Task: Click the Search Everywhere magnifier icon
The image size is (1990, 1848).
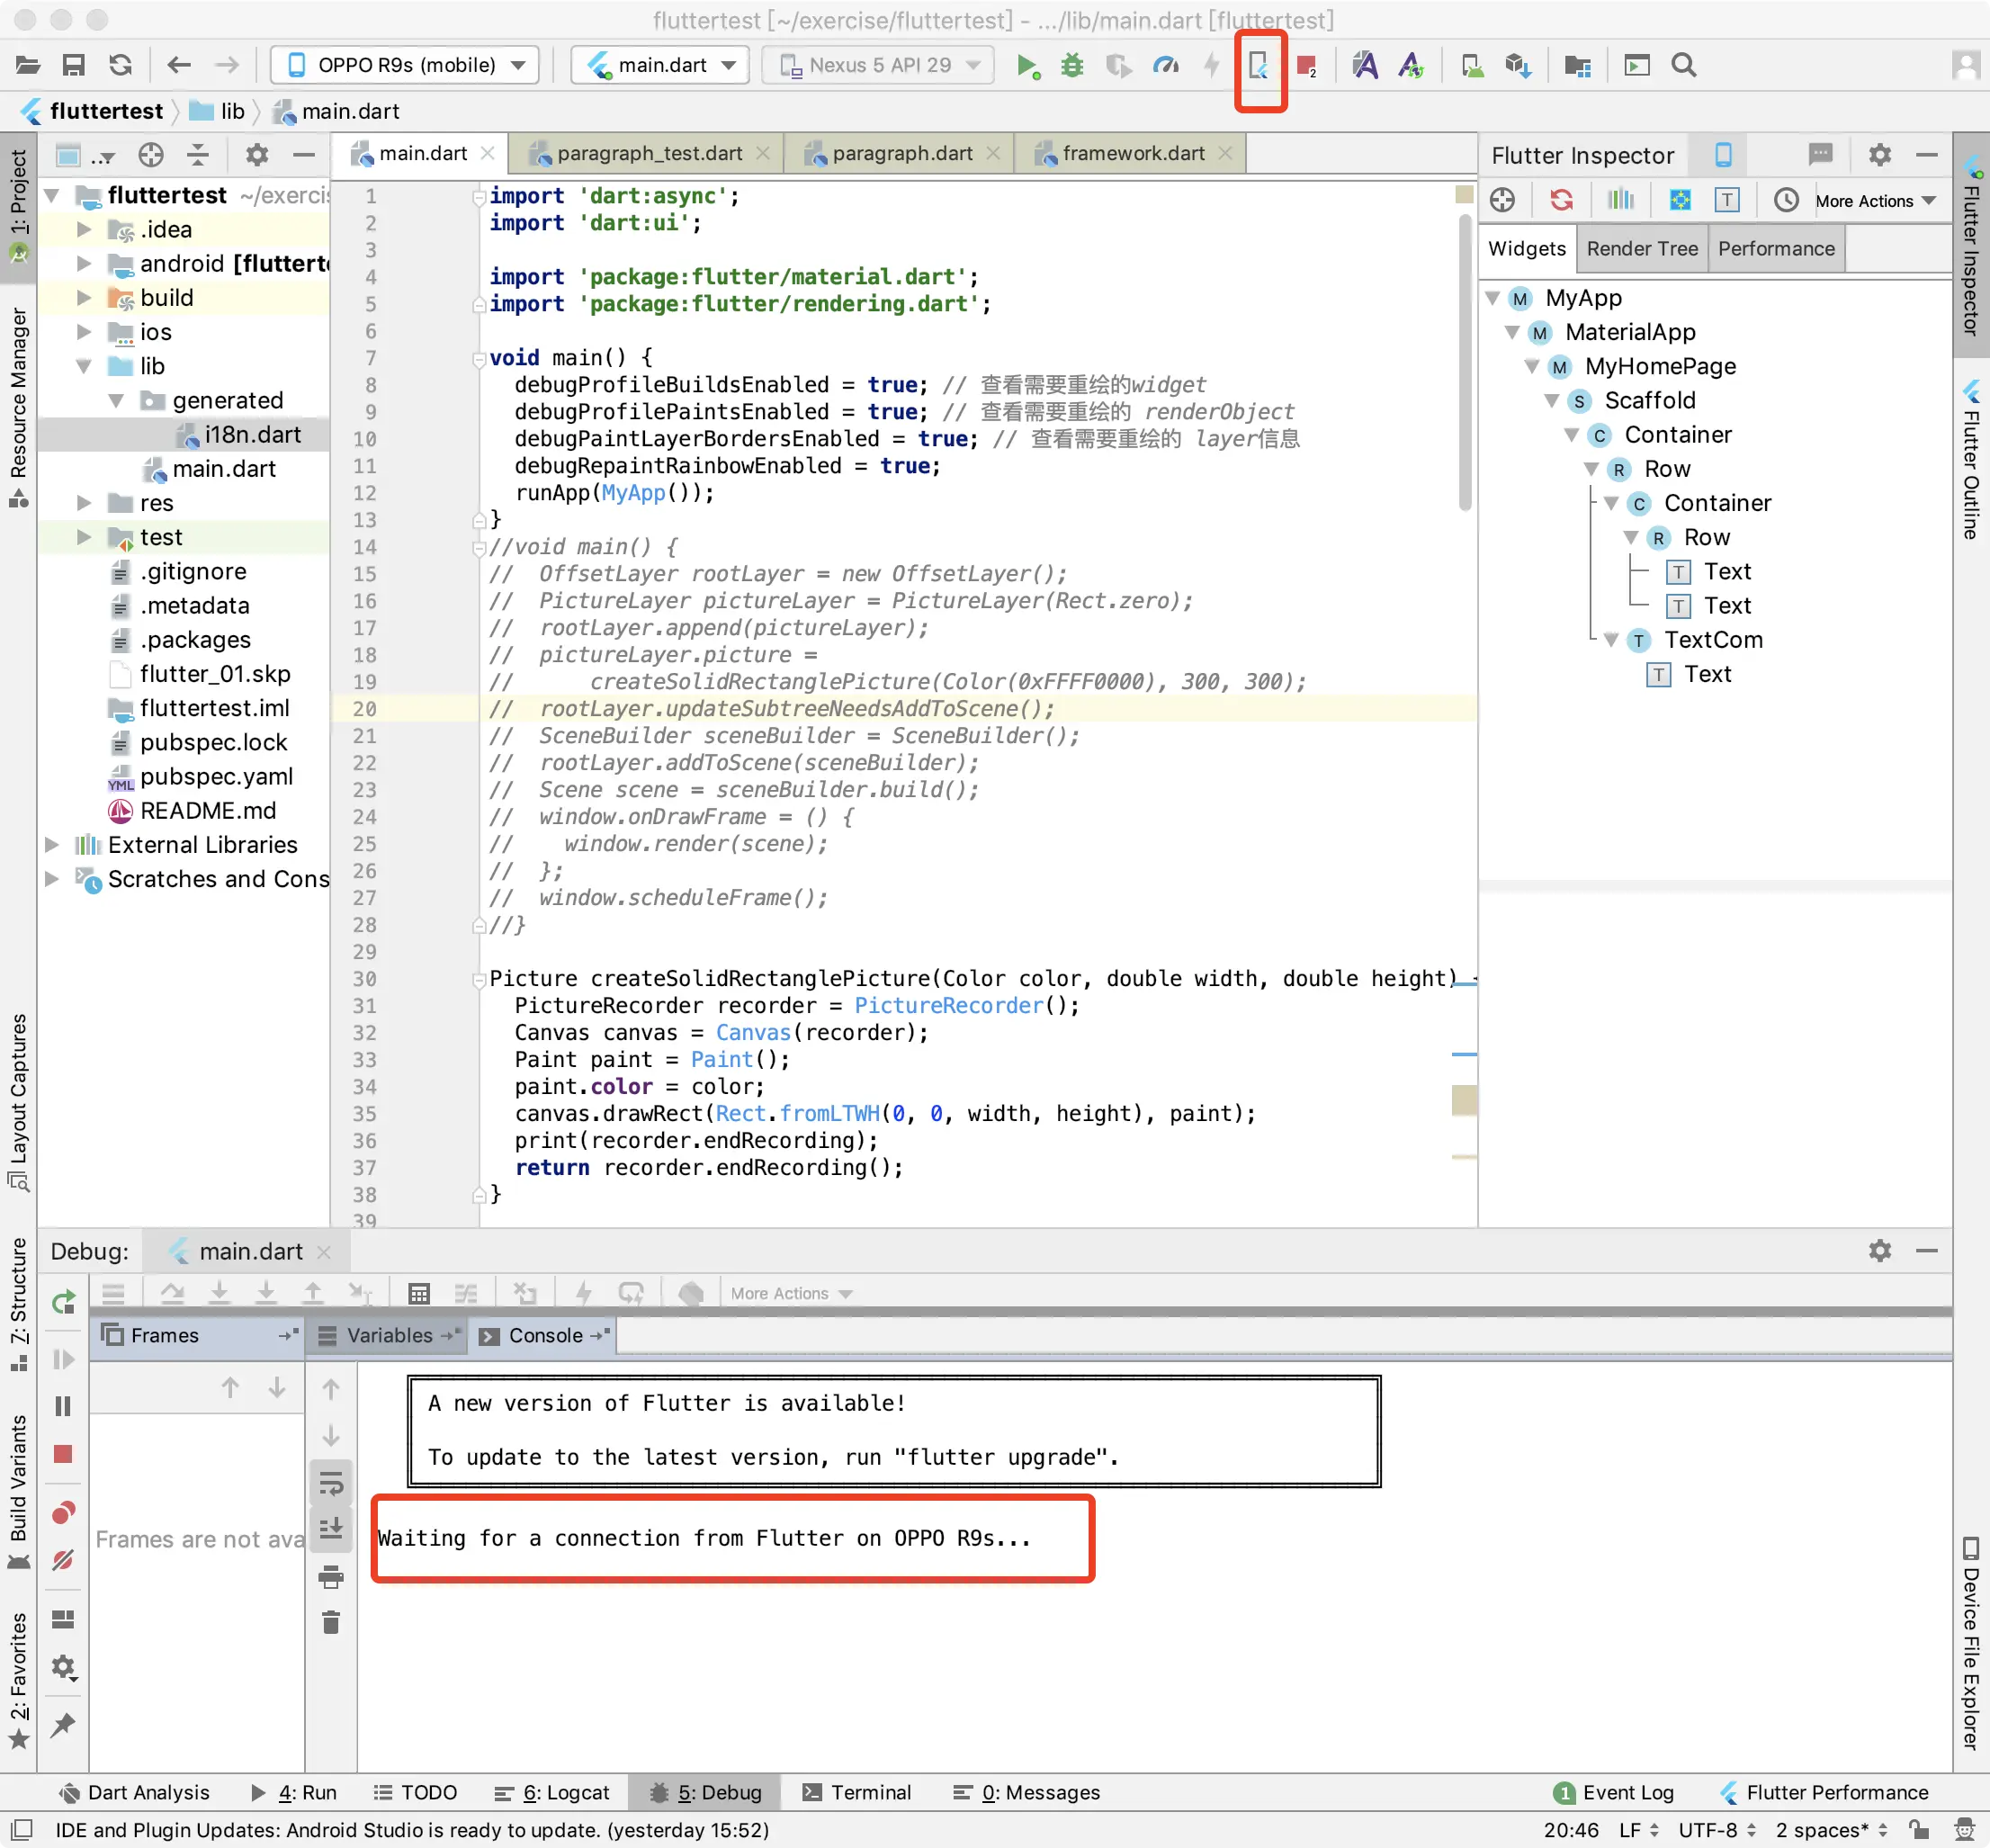Action: point(1684,66)
